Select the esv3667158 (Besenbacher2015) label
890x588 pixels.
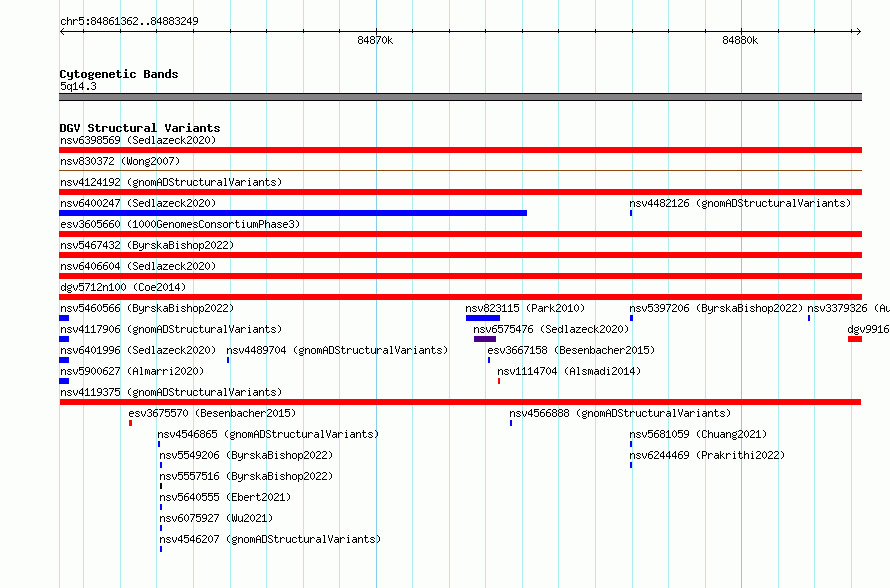(x=571, y=350)
